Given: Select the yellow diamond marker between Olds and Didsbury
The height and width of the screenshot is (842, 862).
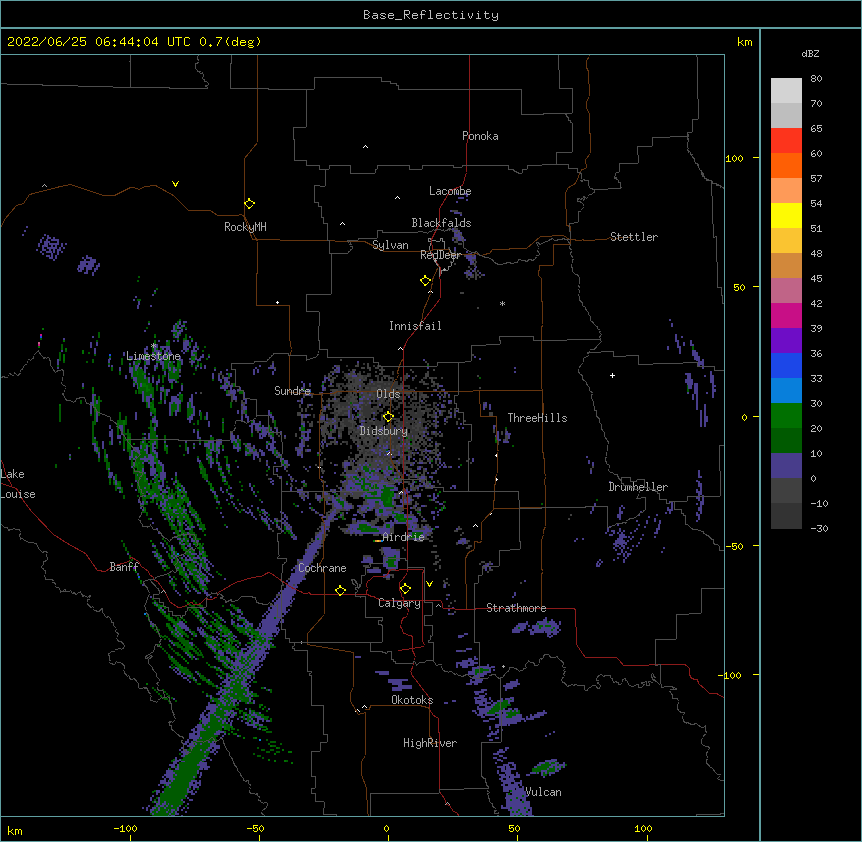Looking at the screenshot, I should point(388,417).
